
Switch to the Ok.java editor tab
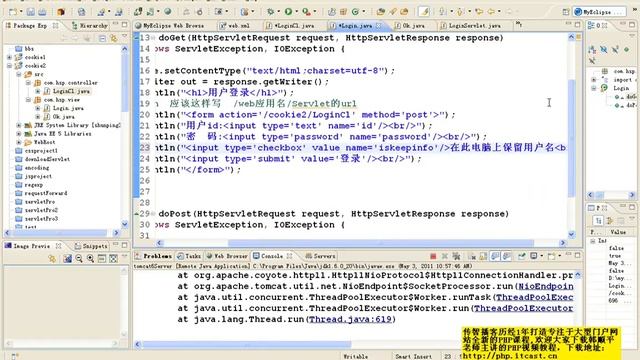click(x=410, y=25)
